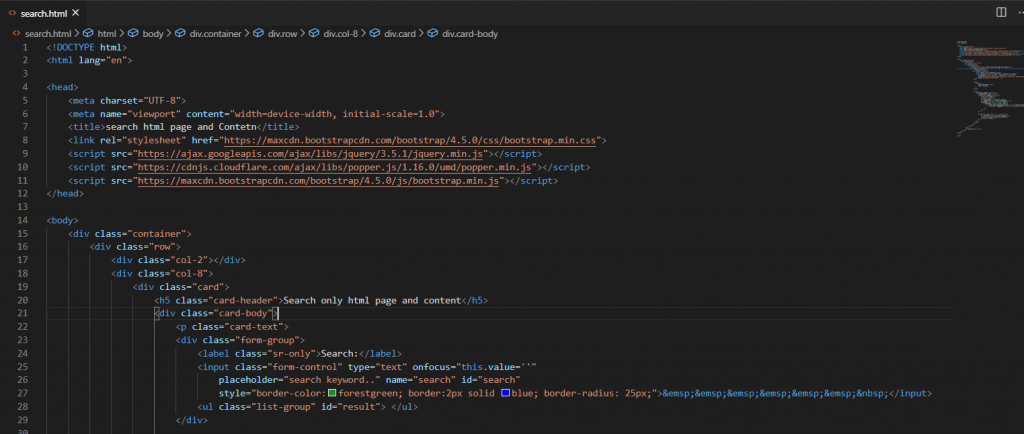Select body element in breadcrumb
This screenshot has height=434, width=1024.
coord(153,33)
